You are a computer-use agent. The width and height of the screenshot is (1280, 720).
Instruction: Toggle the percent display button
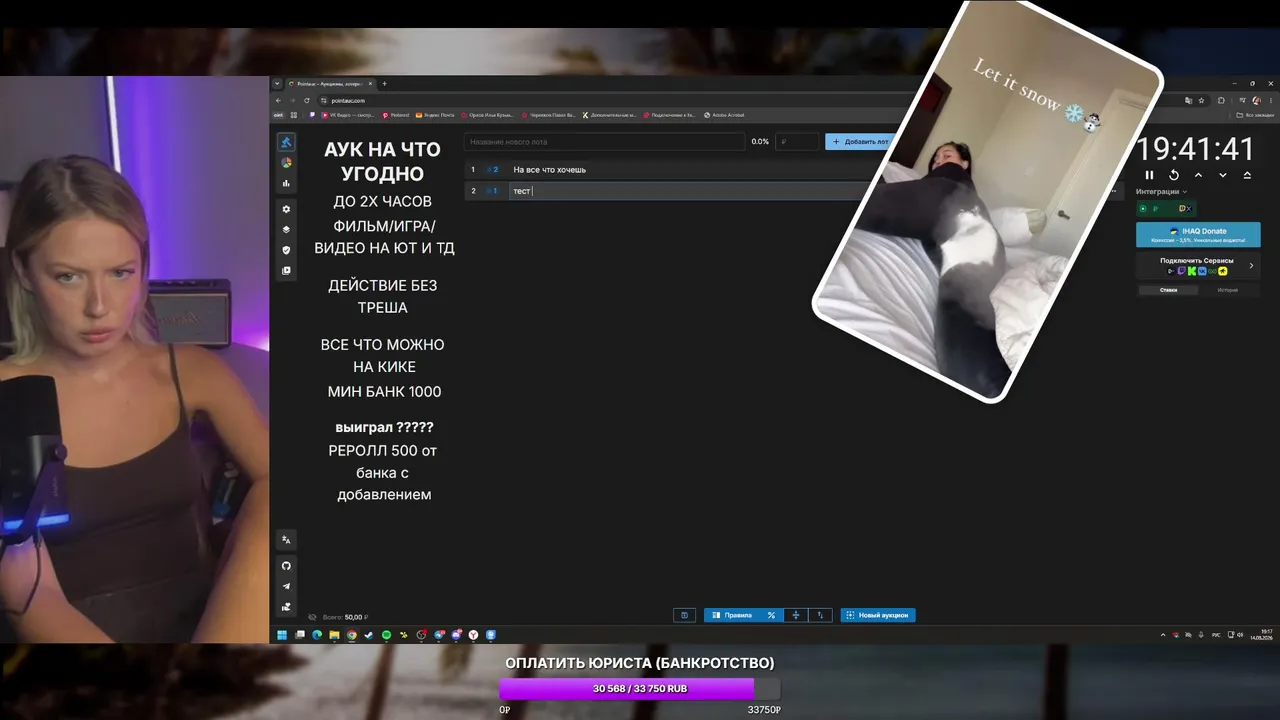771,615
